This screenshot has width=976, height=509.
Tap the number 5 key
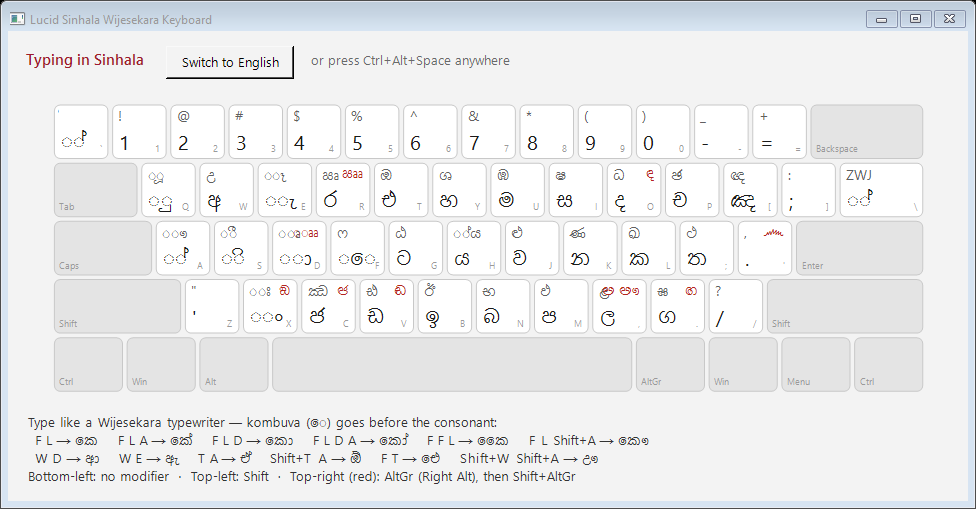click(372, 132)
